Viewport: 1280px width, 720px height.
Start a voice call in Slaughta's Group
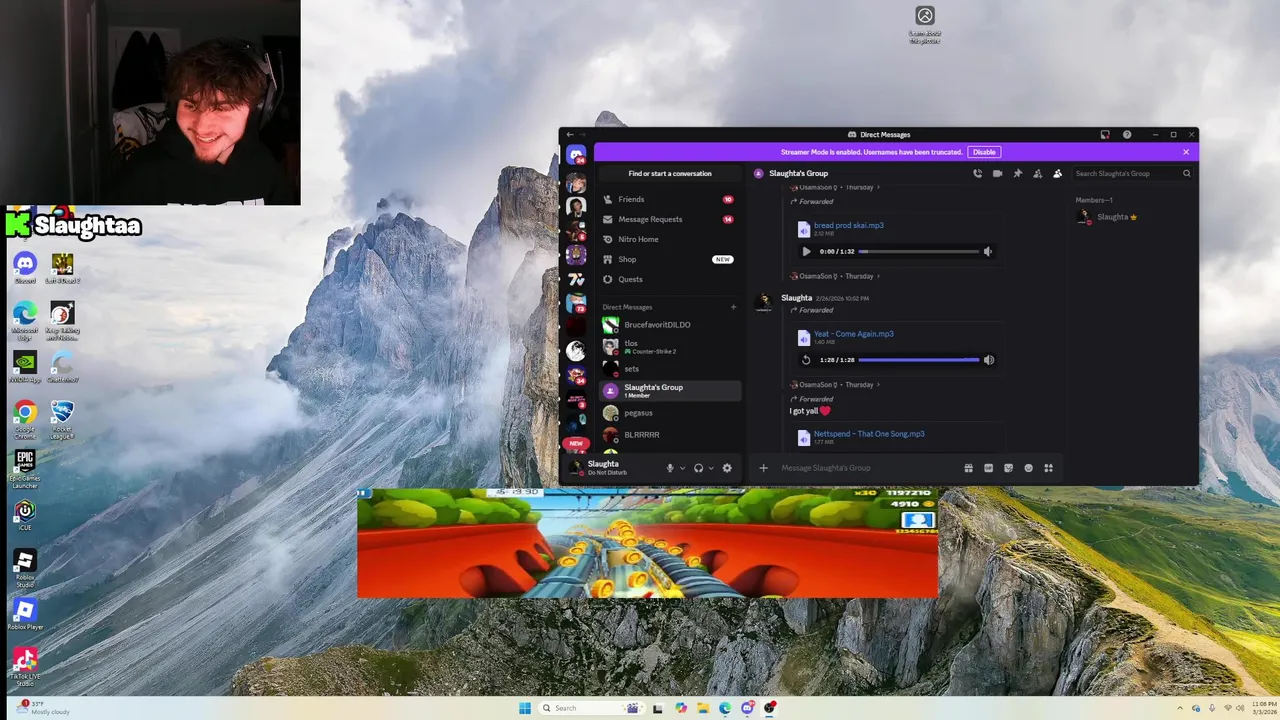click(977, 173)
